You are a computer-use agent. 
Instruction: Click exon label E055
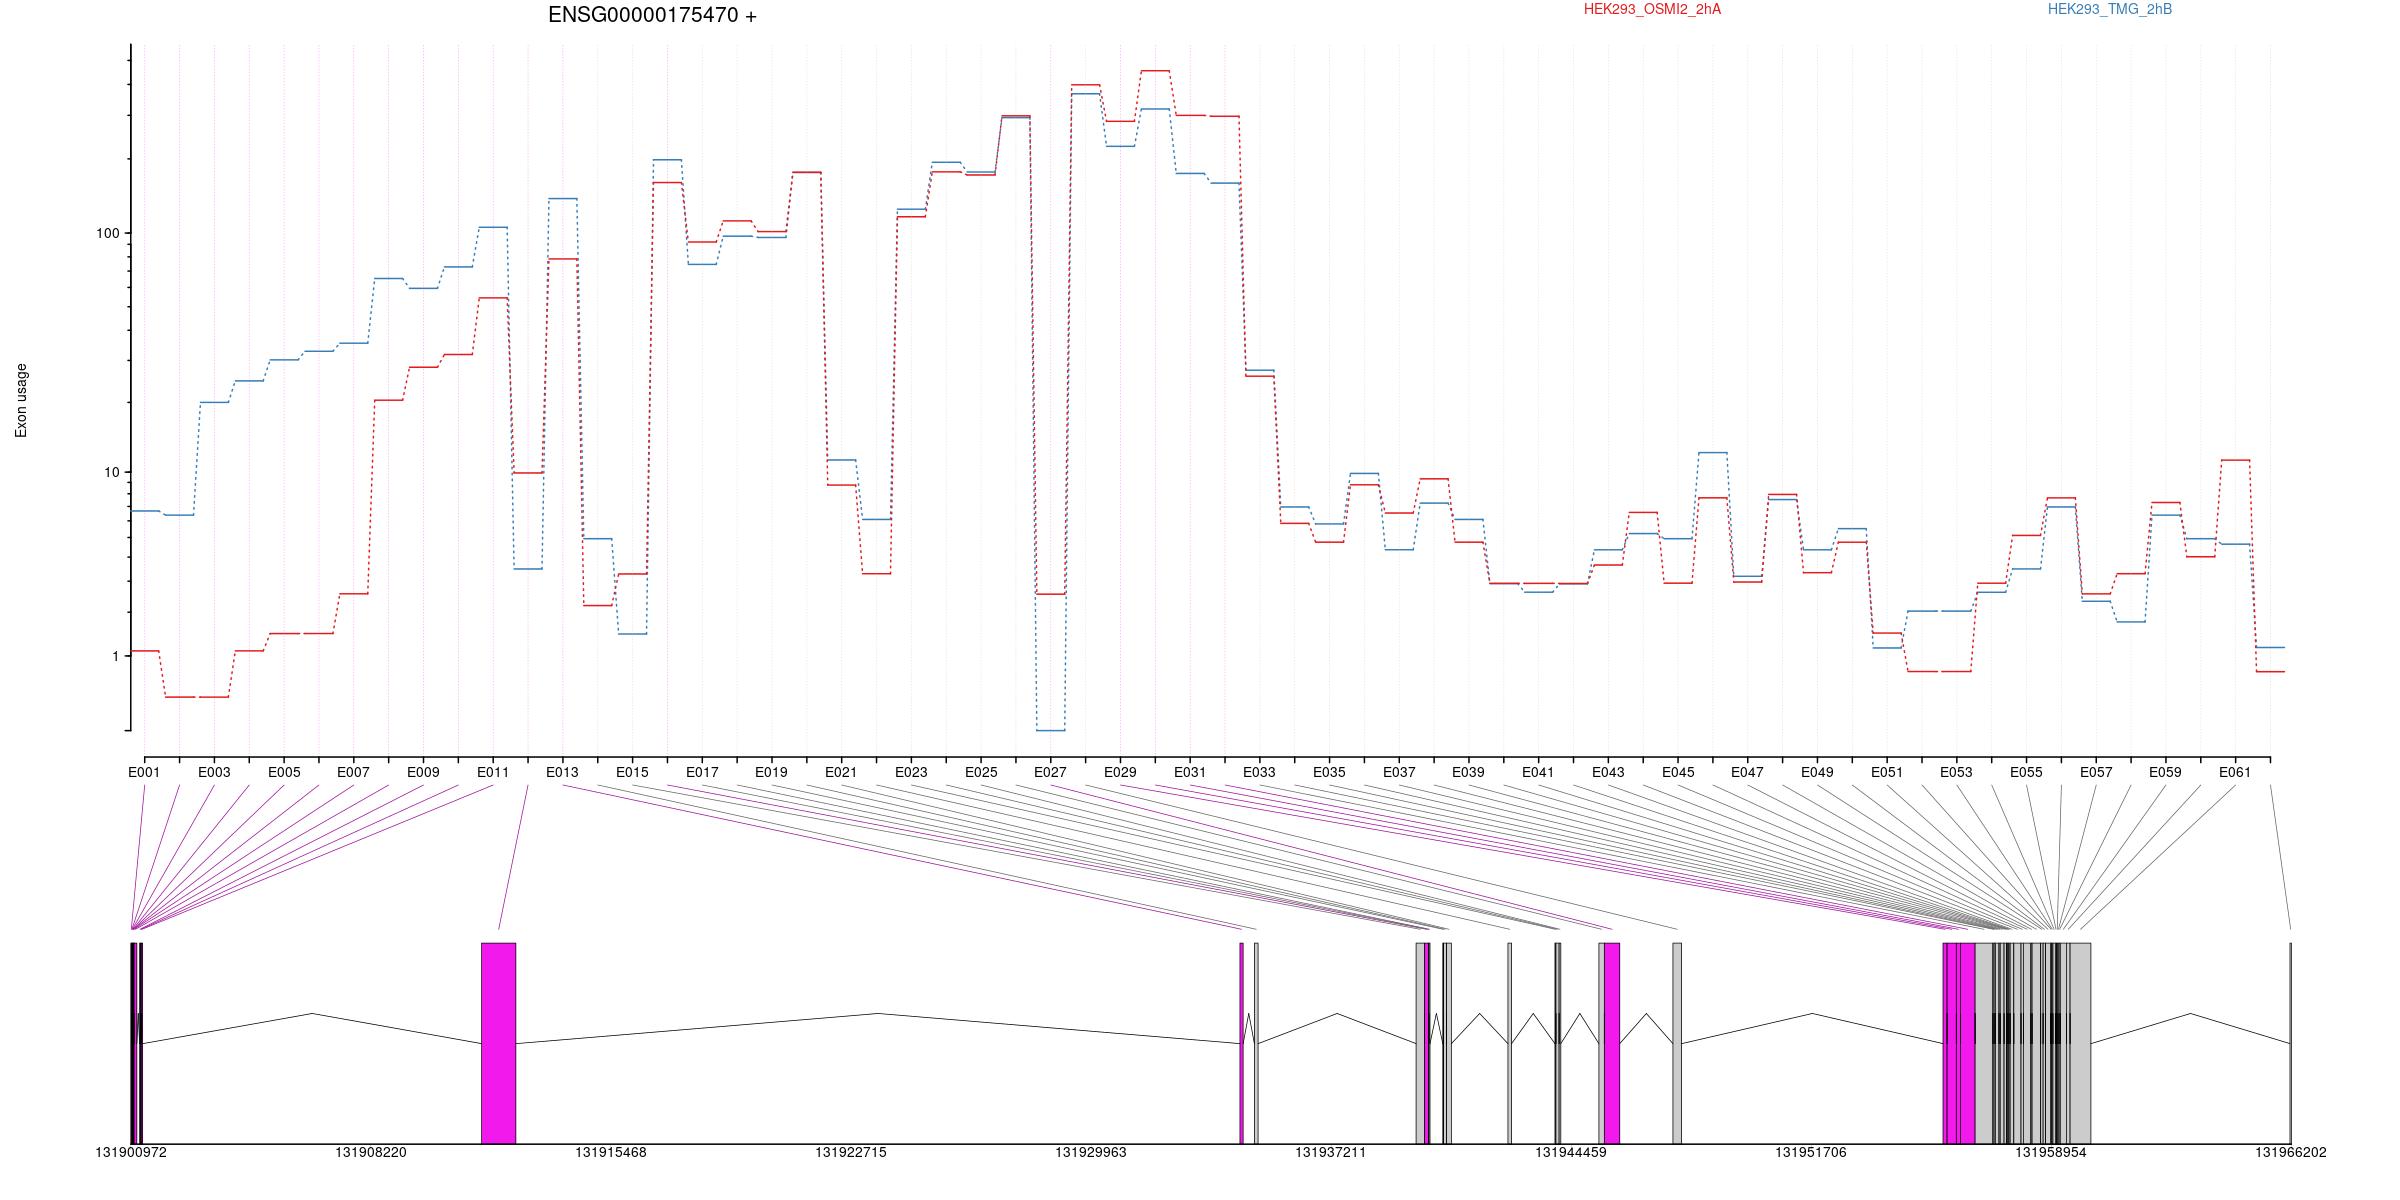click(2026, 772)
